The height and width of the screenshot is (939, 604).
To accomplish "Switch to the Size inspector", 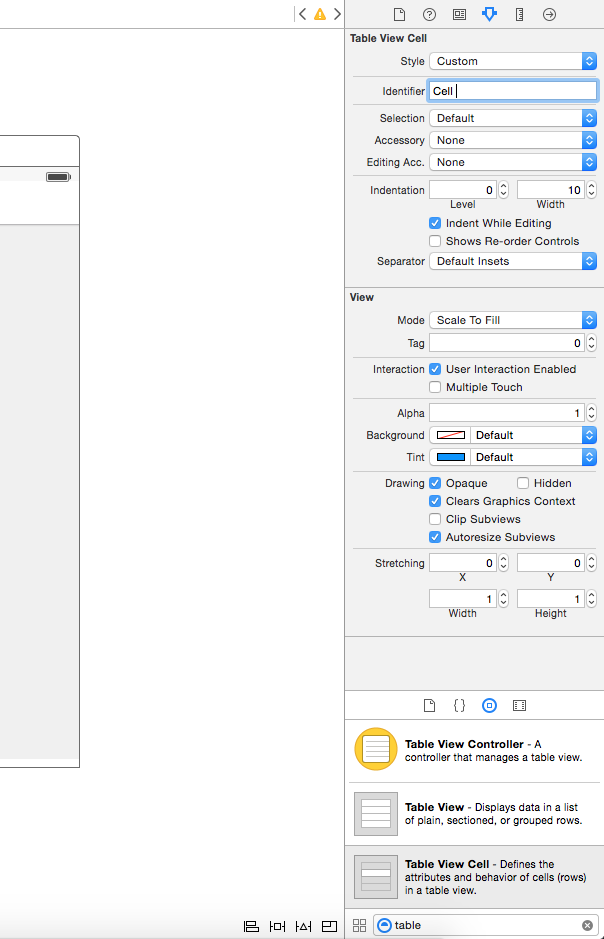I will pyautogui.click(x=519, y=15).
